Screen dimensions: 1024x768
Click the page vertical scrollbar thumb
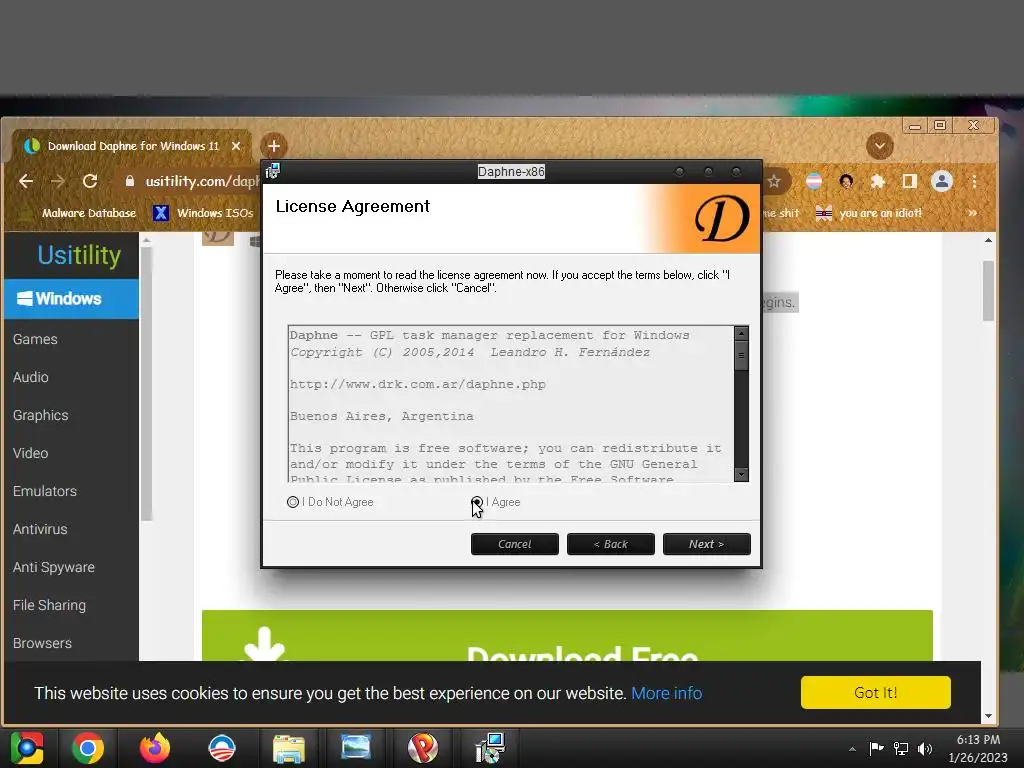click(x=988, y=291)
